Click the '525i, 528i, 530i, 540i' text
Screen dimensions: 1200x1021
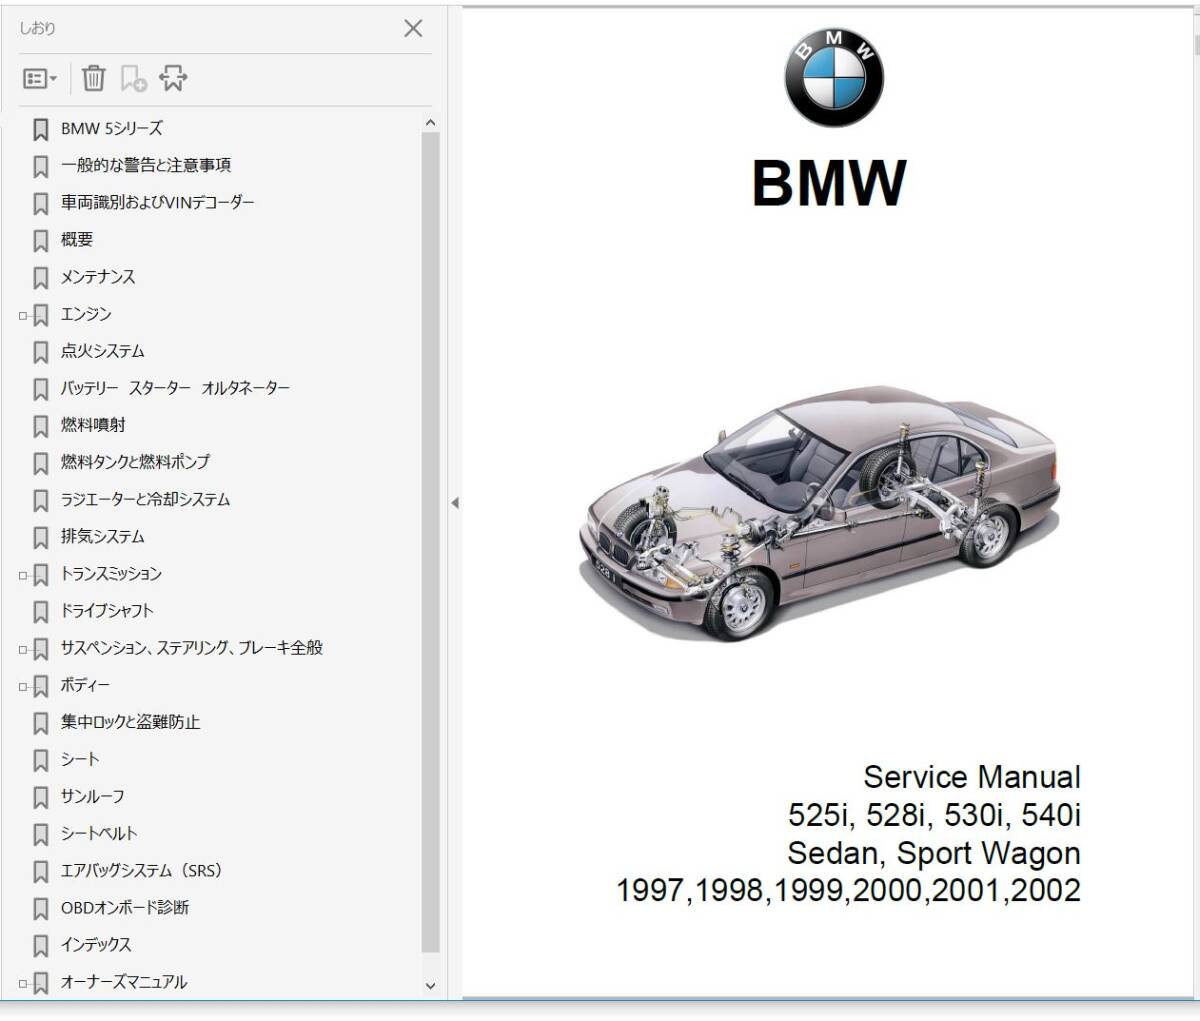coord(934,815)
